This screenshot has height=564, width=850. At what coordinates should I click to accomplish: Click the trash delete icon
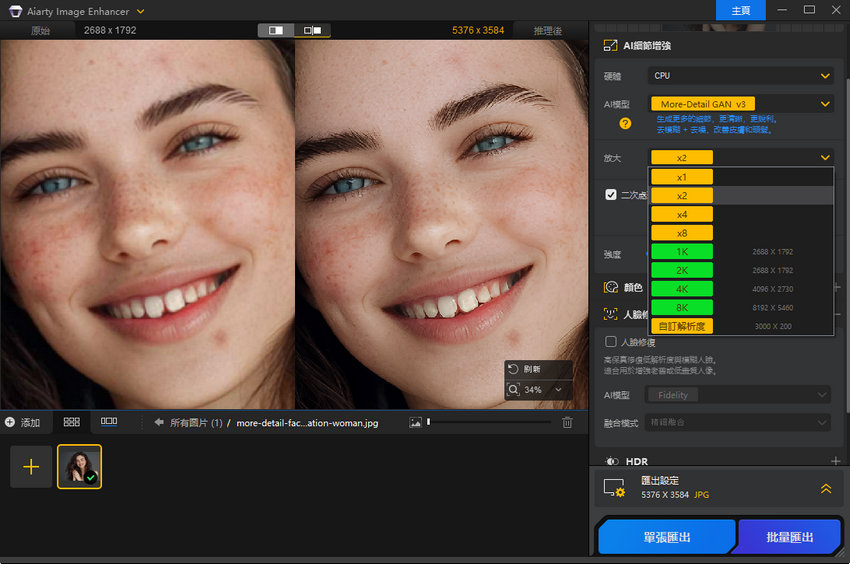(567, 422)
